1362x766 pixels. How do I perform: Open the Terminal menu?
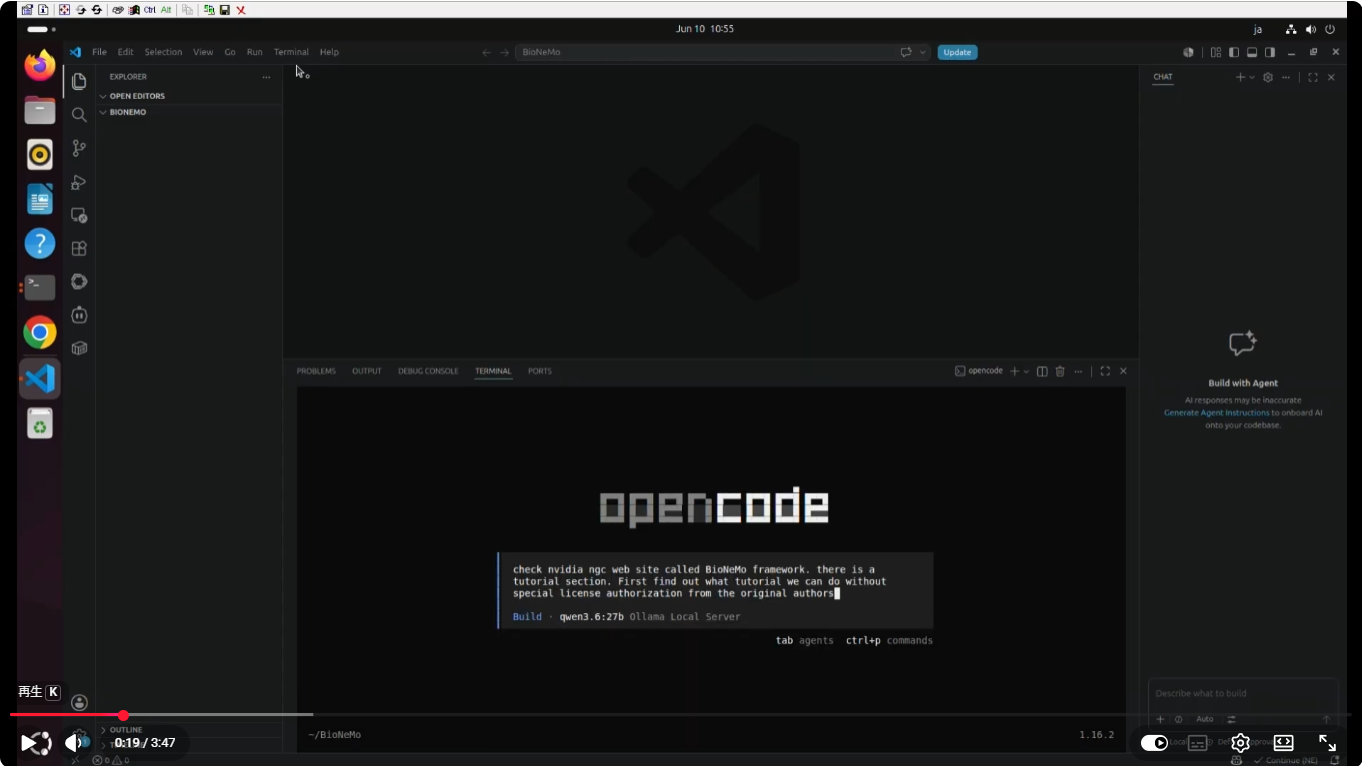(291, 52)
